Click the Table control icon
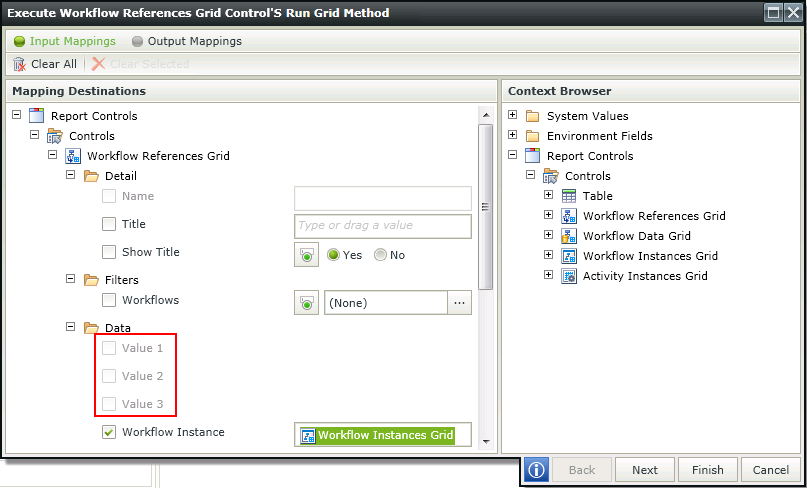Viewport: 807px width, 488px height. click(569, 196)
